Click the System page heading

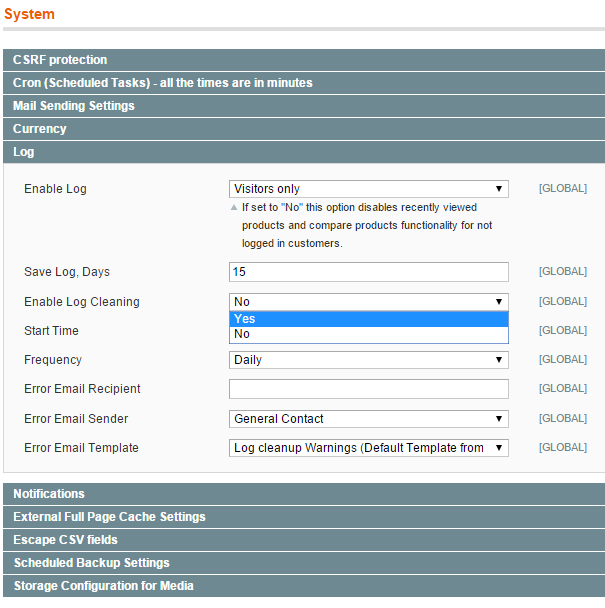(x=29, y=14)
